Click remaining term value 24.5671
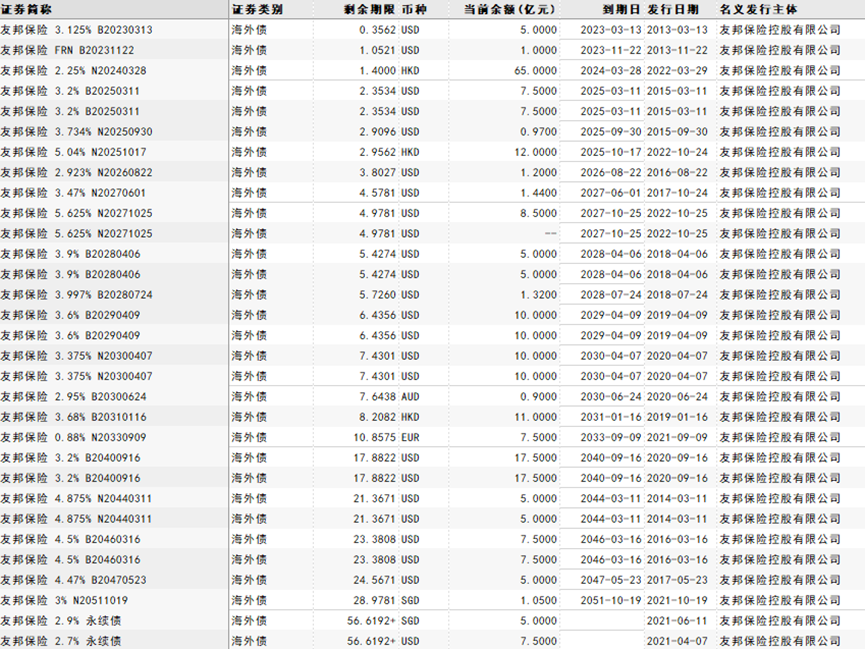The height and width of the screenshot is (649, 865). (375, 580)
